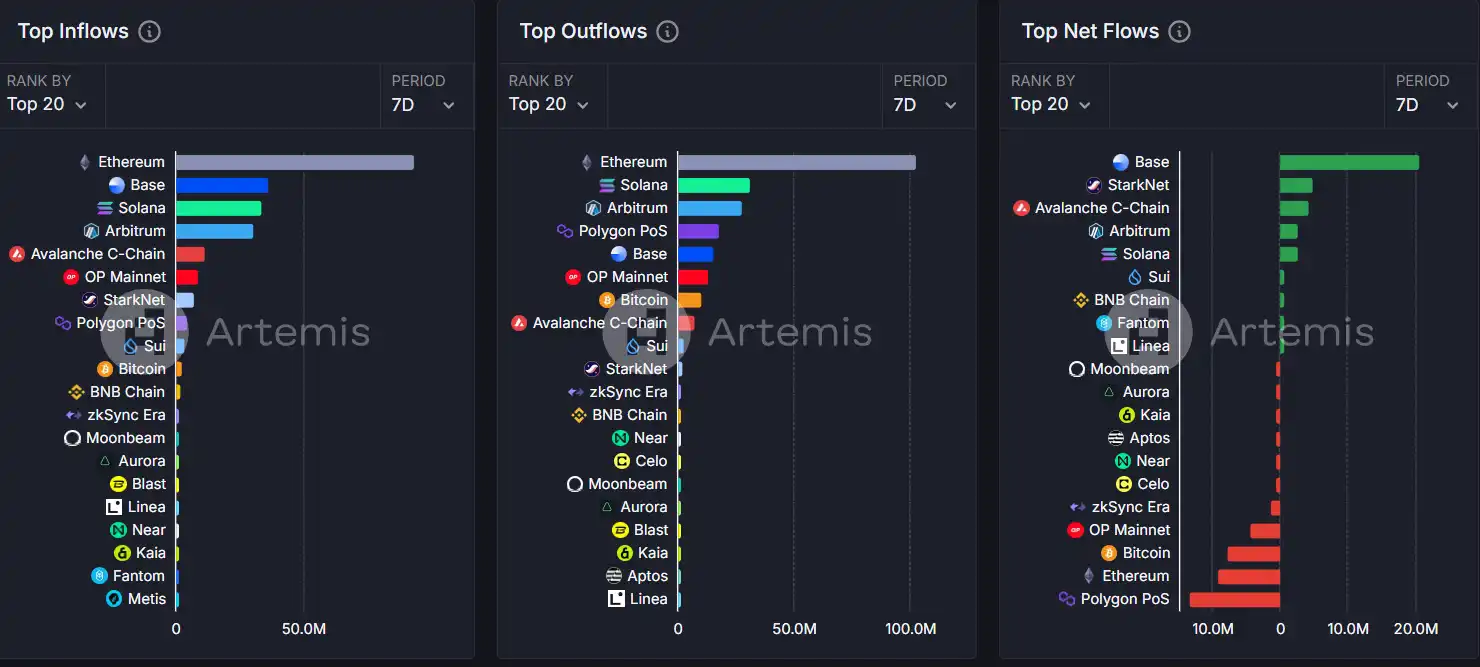Click the Base logo in Top Net Flows

pyautogui.click(x=1121, y=162)
